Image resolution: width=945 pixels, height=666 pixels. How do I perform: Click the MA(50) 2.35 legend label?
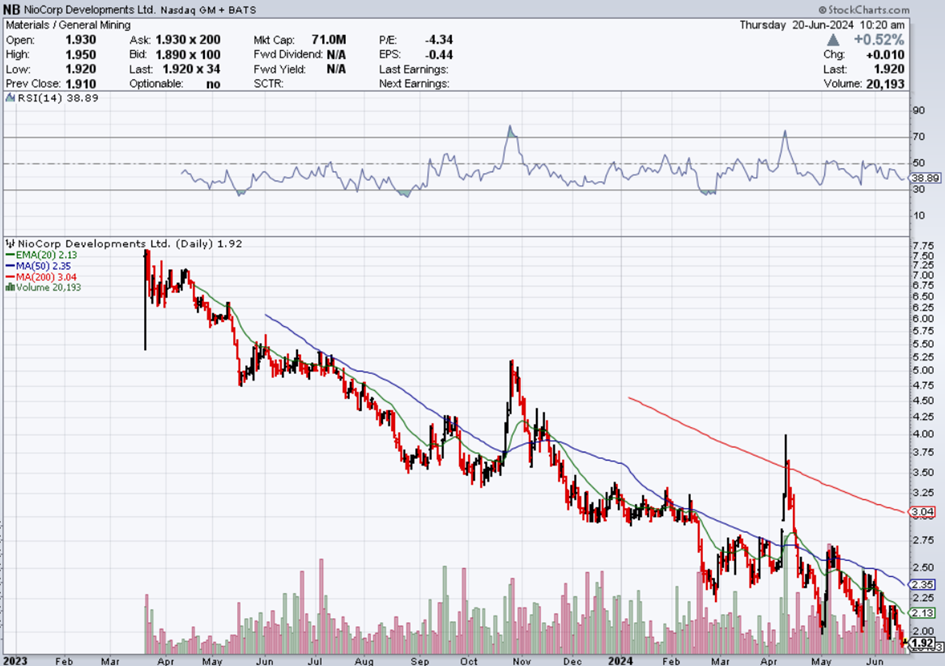(43, 266)
